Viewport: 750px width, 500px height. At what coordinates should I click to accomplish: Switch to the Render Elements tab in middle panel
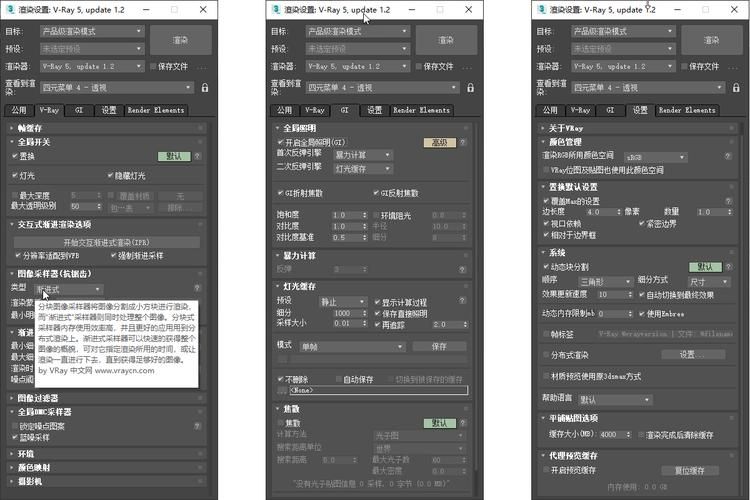pos(421,110)
